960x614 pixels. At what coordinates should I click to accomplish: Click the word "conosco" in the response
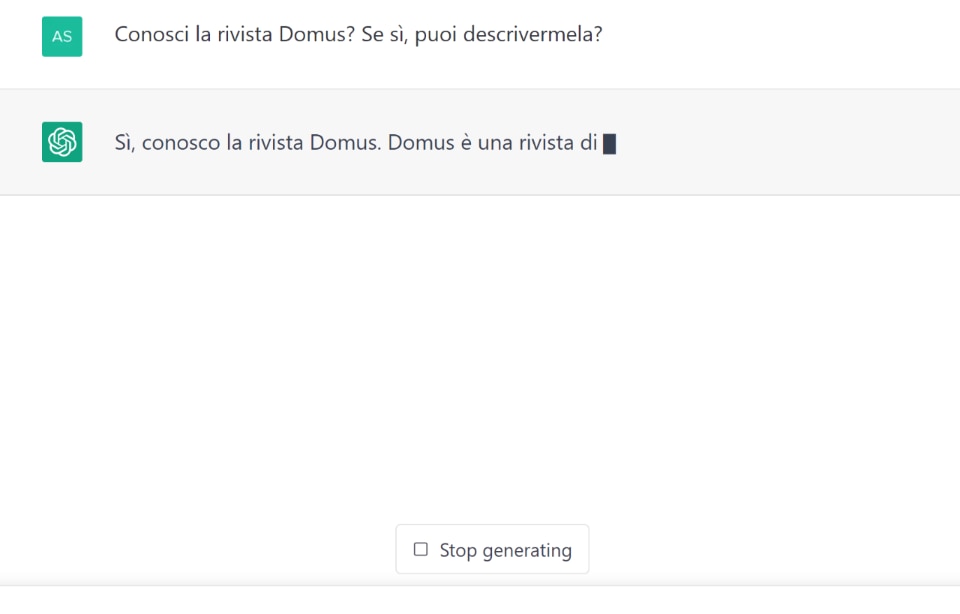(181, 143)
